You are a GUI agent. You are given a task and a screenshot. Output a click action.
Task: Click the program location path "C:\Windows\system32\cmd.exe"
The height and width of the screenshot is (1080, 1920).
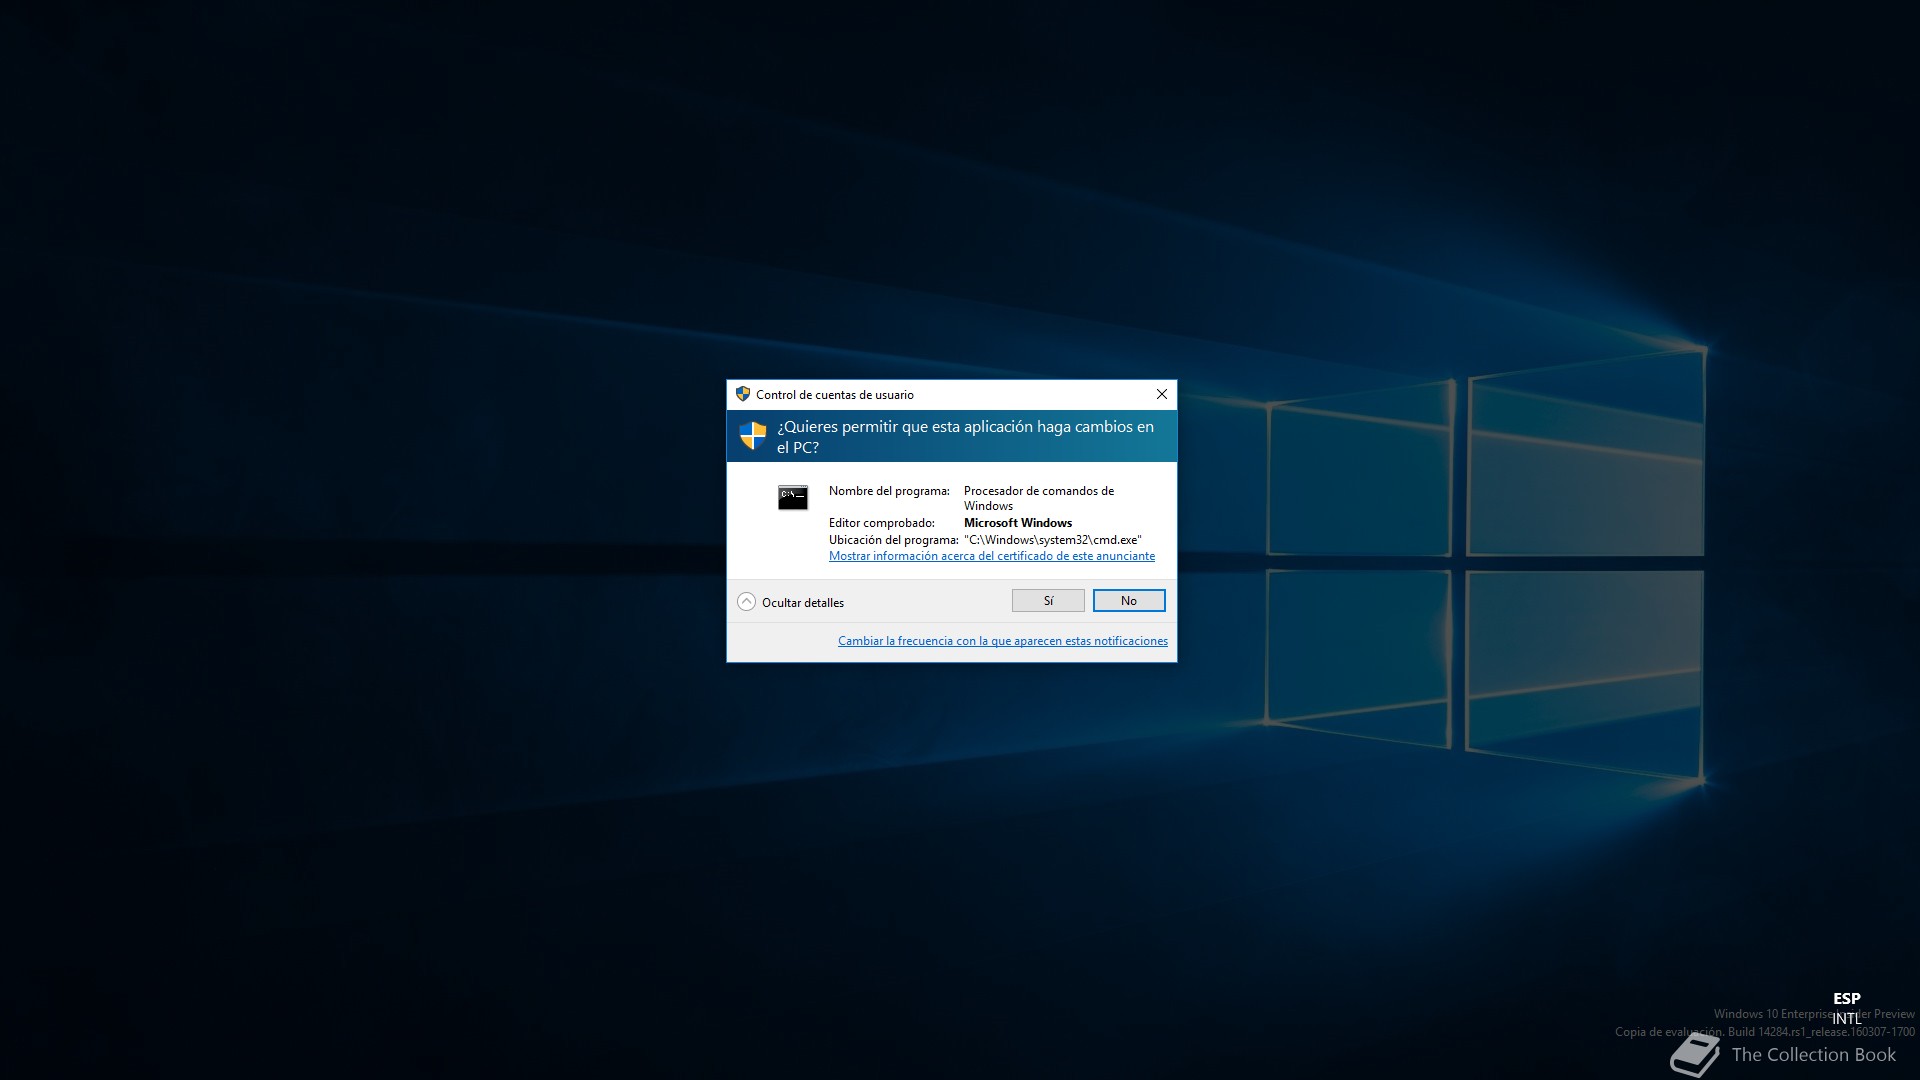(x=1053, y=540)
